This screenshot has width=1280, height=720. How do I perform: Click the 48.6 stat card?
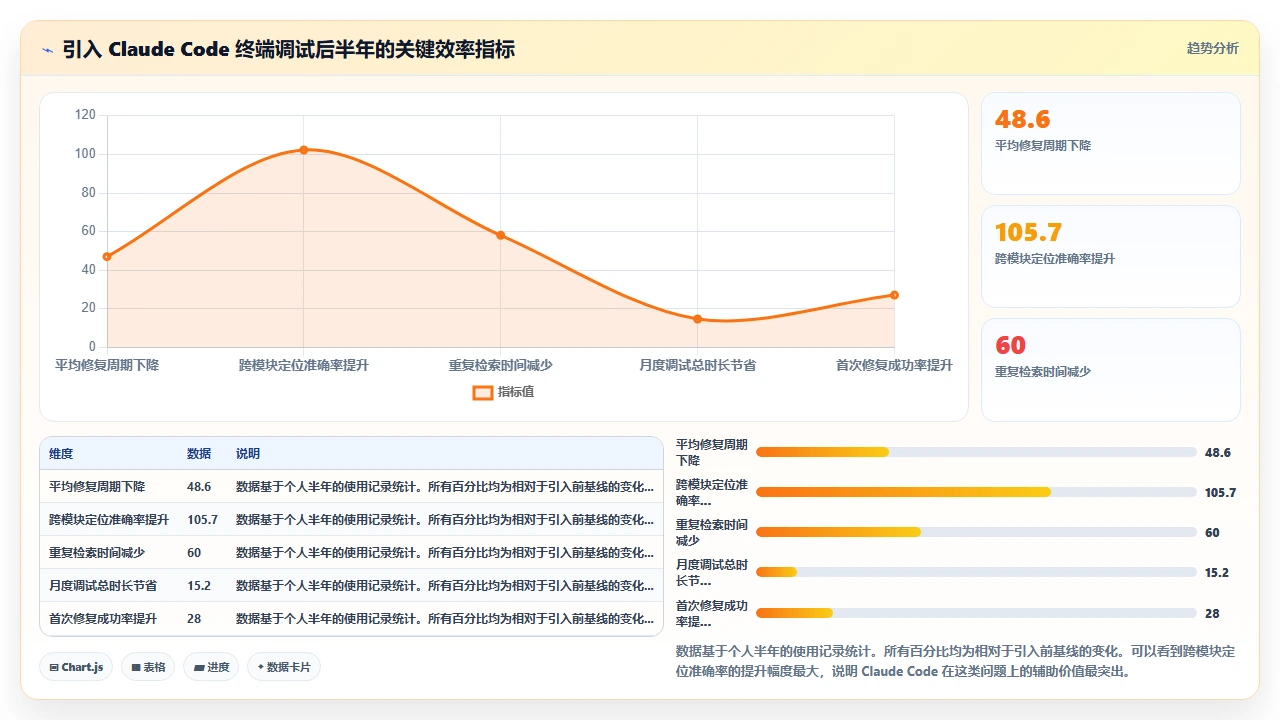coord(1111,144)
